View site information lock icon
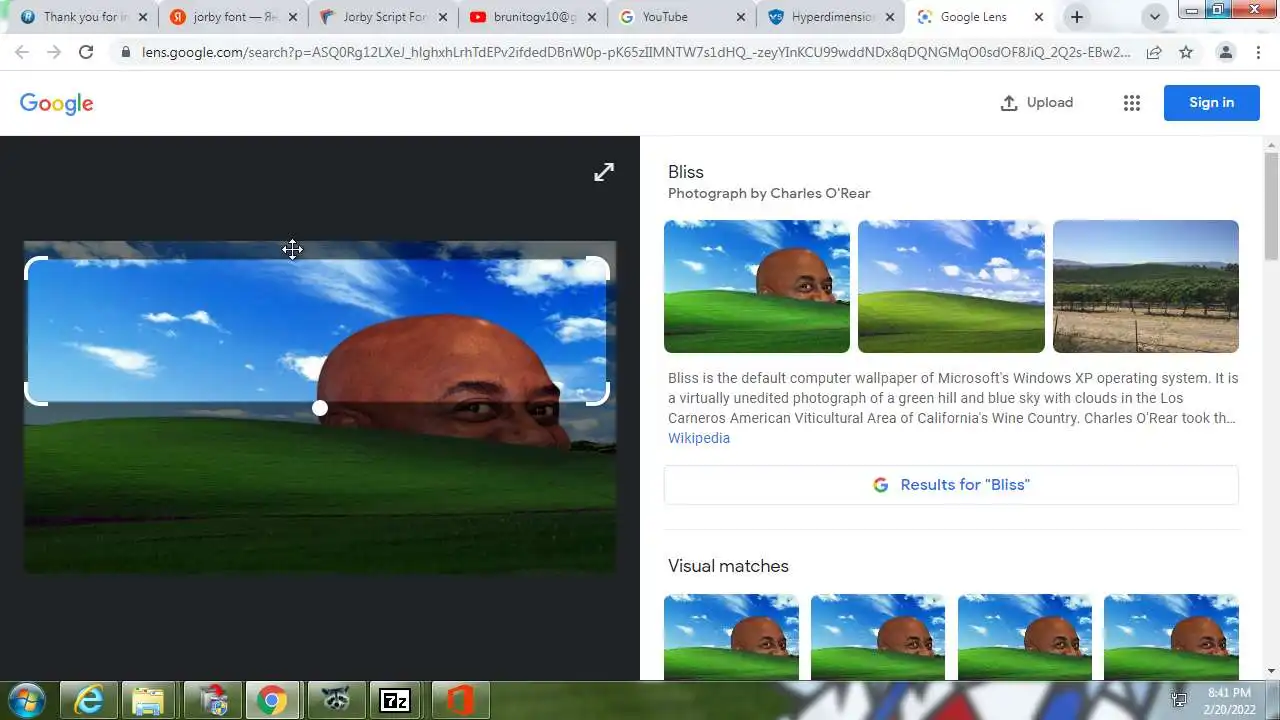The image size is (1280, 720). [x=125, y=52]
